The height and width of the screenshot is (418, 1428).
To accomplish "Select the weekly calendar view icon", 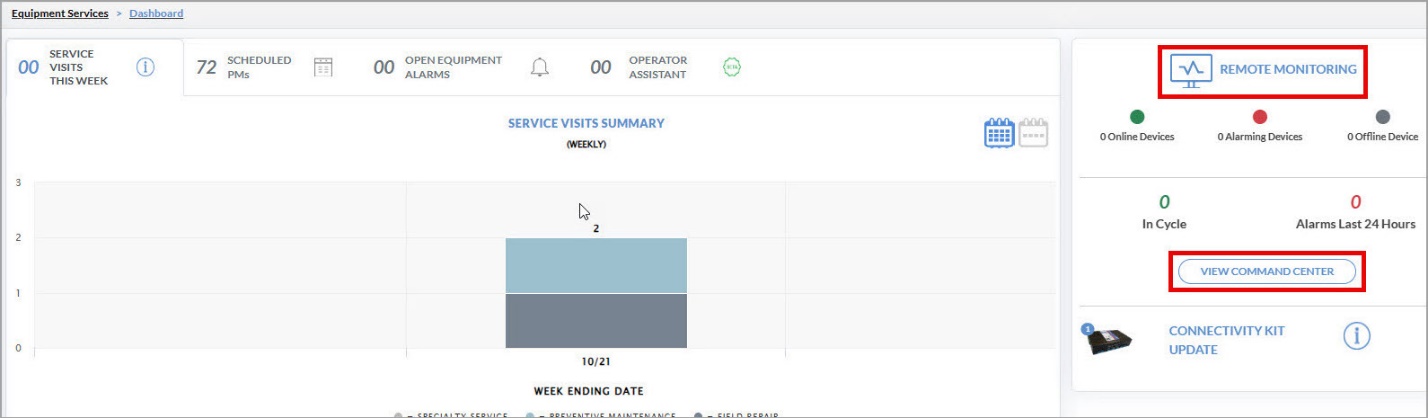I will pos(1000,133).
